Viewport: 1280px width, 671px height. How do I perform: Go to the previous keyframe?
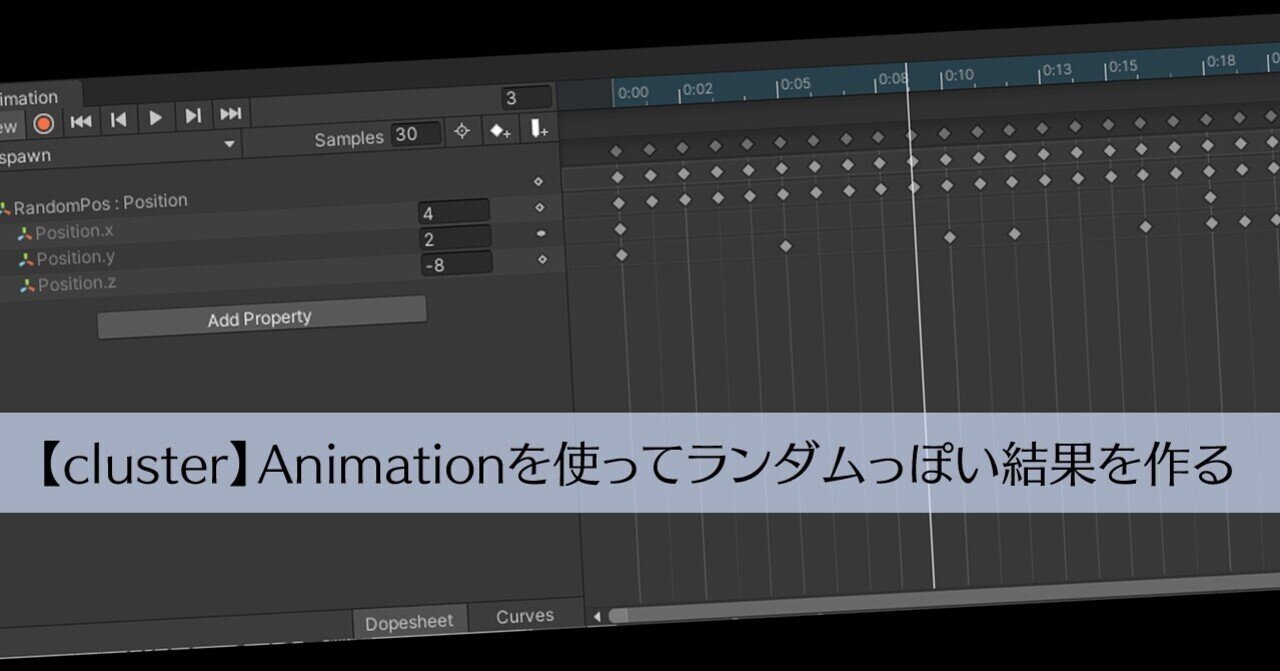click(117, 117)
